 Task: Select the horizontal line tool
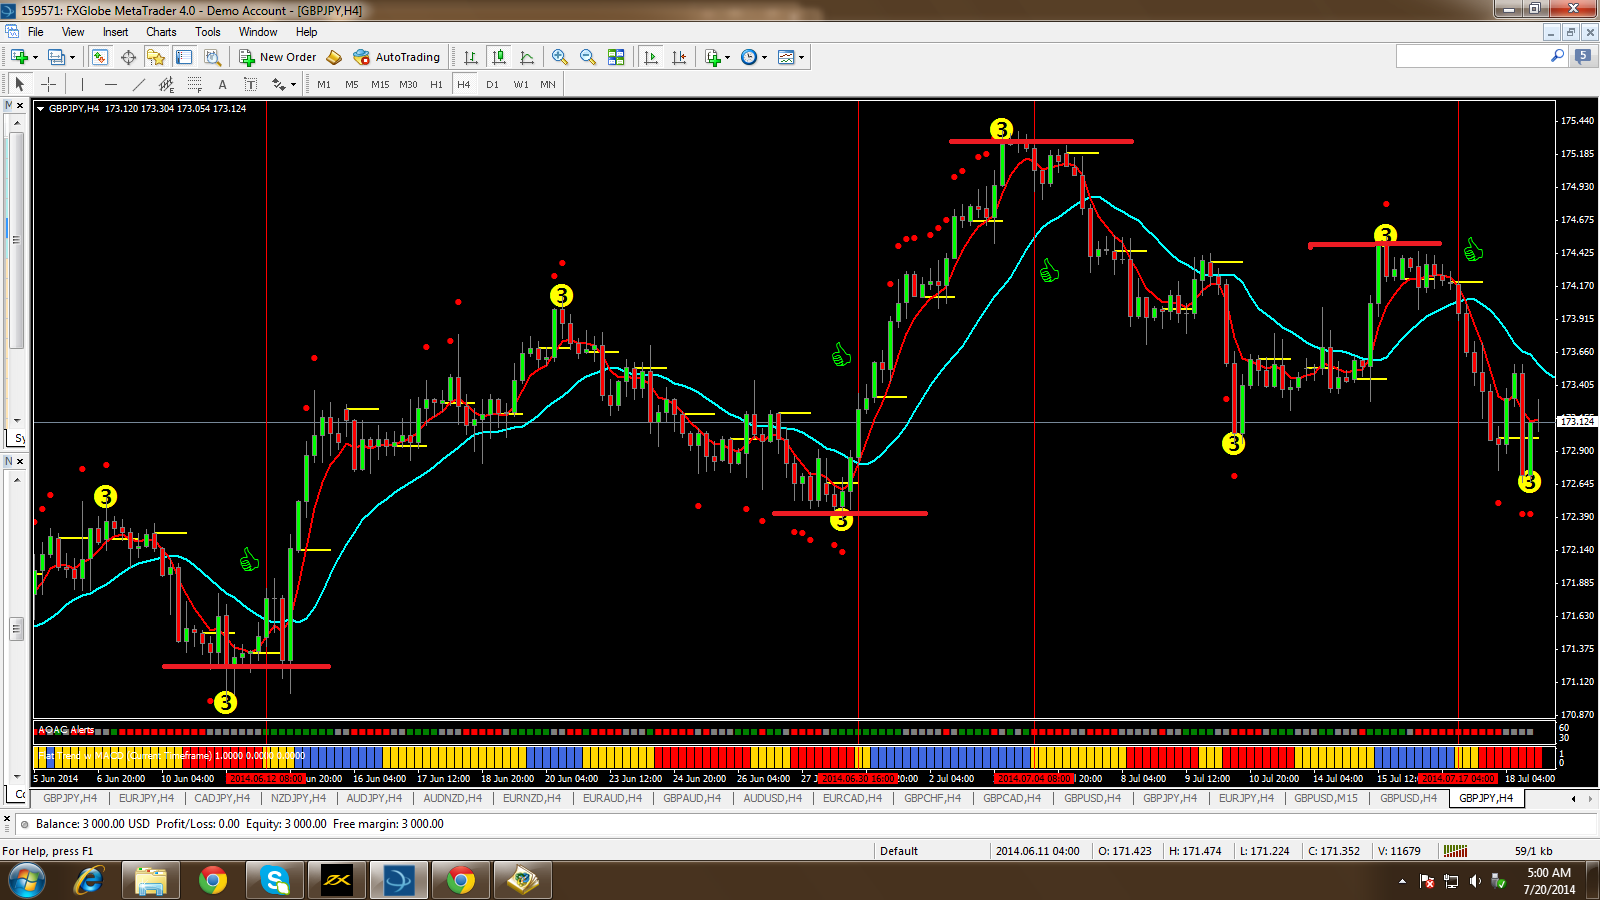tap(110, 84)
